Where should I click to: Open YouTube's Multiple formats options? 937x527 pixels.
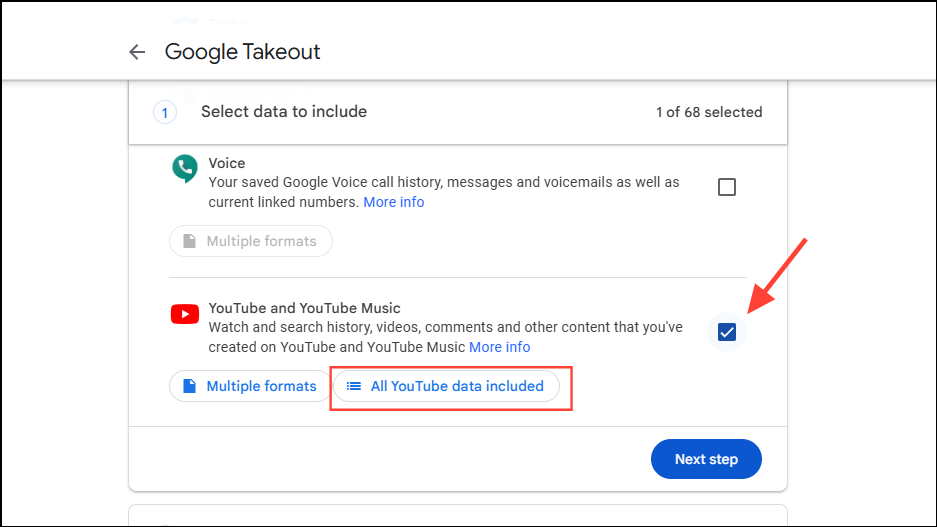249,386
